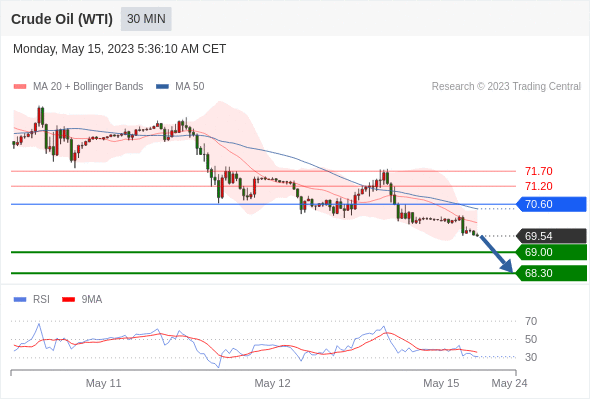Click the 71.70 resistance label

click(539, 171)
